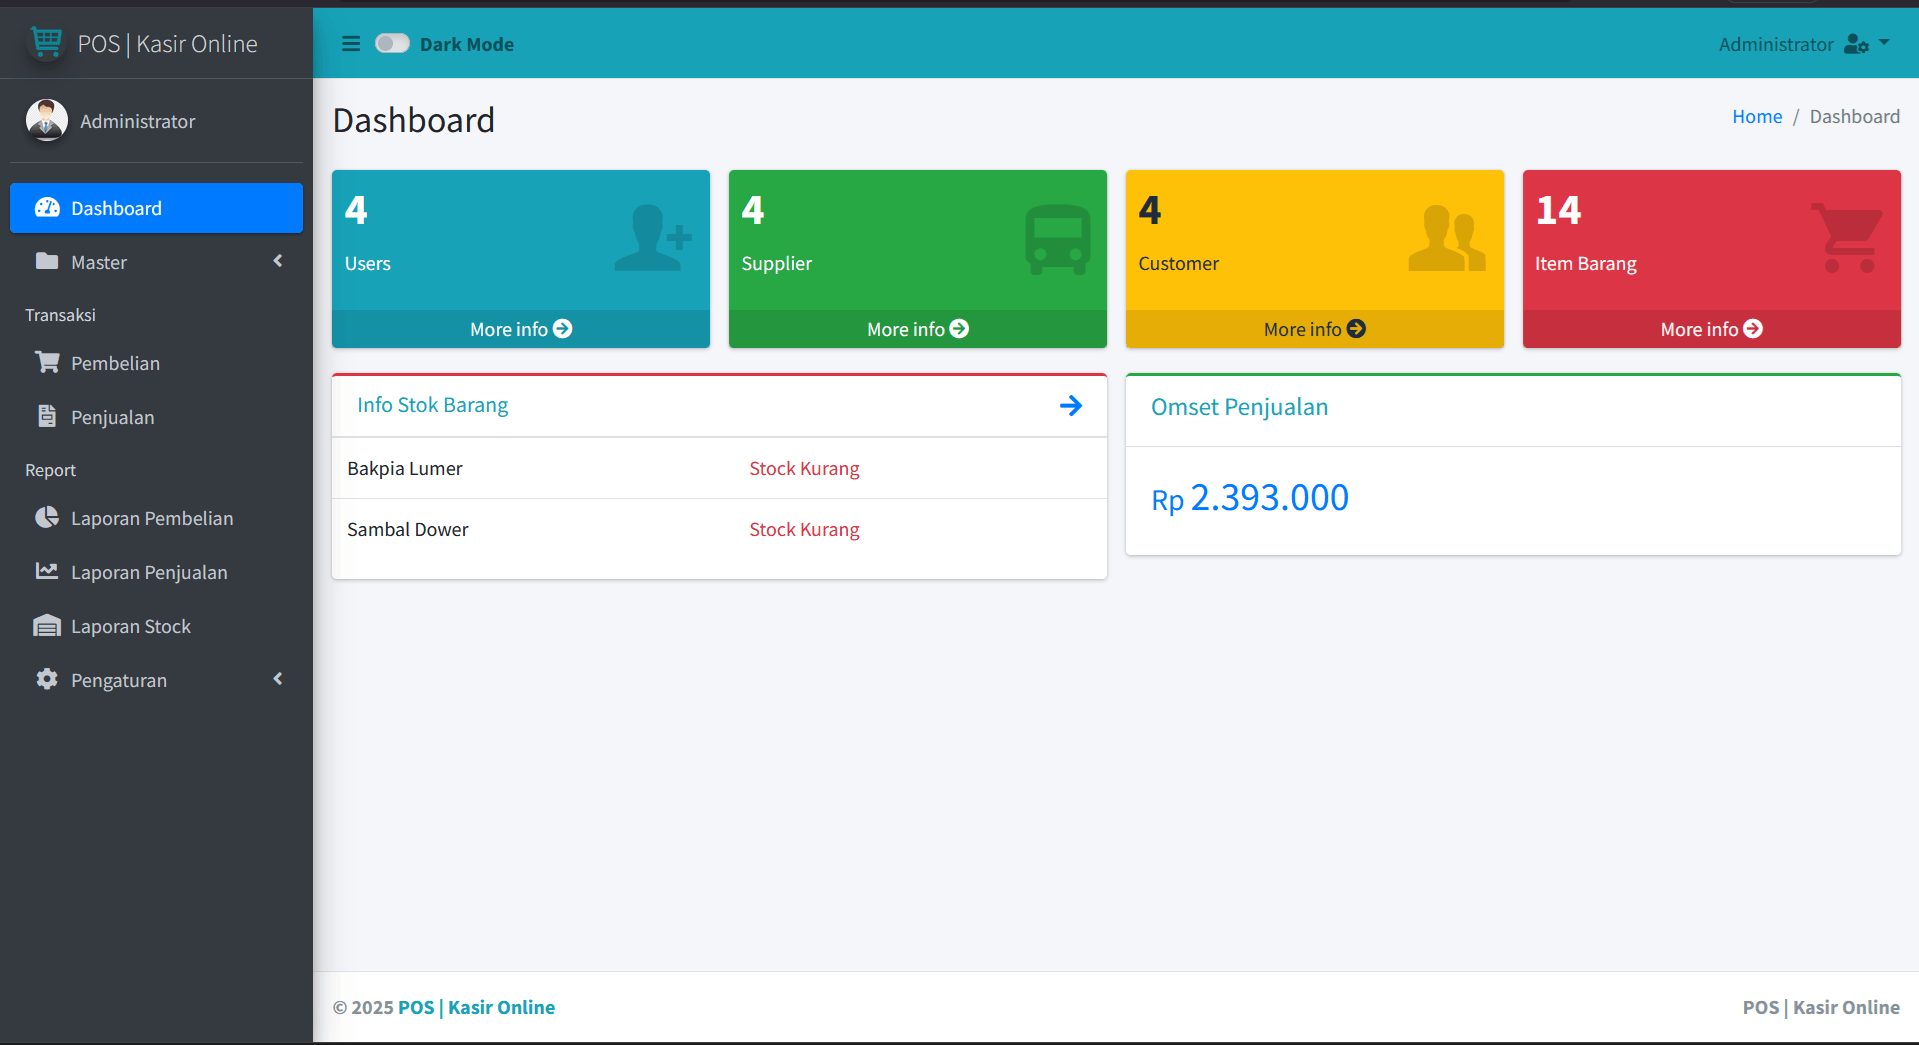Click the Laporan Penjualan line chart icon

tap(47, 571)
